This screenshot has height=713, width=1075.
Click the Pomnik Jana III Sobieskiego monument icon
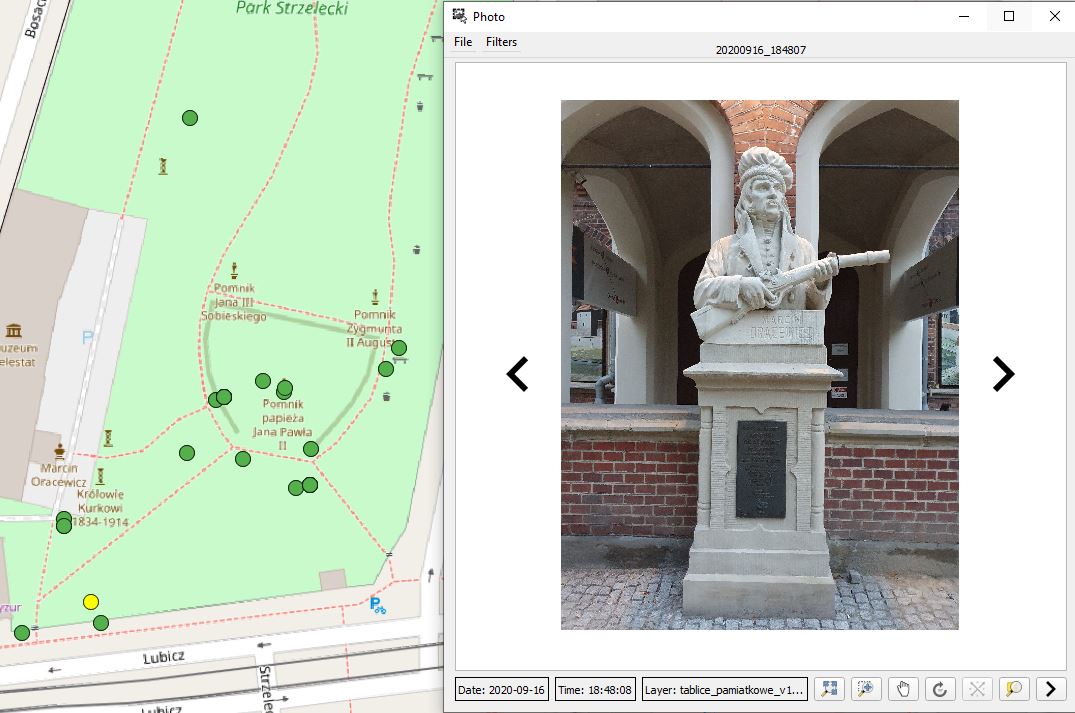click(x=235, y=269)
